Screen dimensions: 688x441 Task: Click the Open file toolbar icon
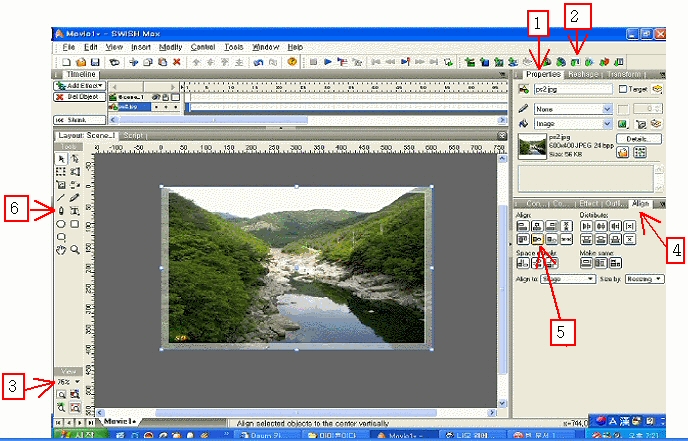(x=81, y=62)
